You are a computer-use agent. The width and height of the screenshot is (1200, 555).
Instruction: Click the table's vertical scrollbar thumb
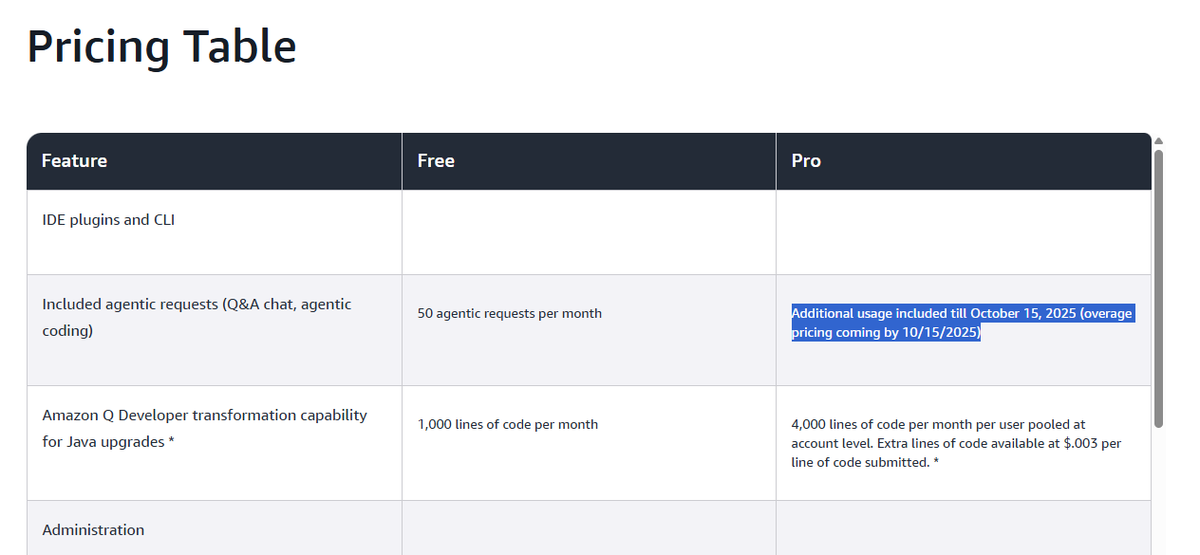tap(1159, 288)
